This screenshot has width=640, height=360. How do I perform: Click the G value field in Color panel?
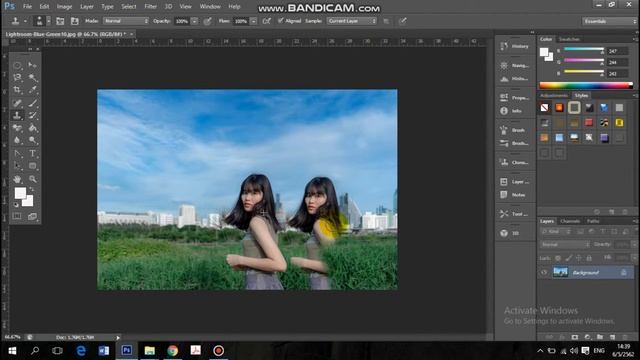(617, 62)
